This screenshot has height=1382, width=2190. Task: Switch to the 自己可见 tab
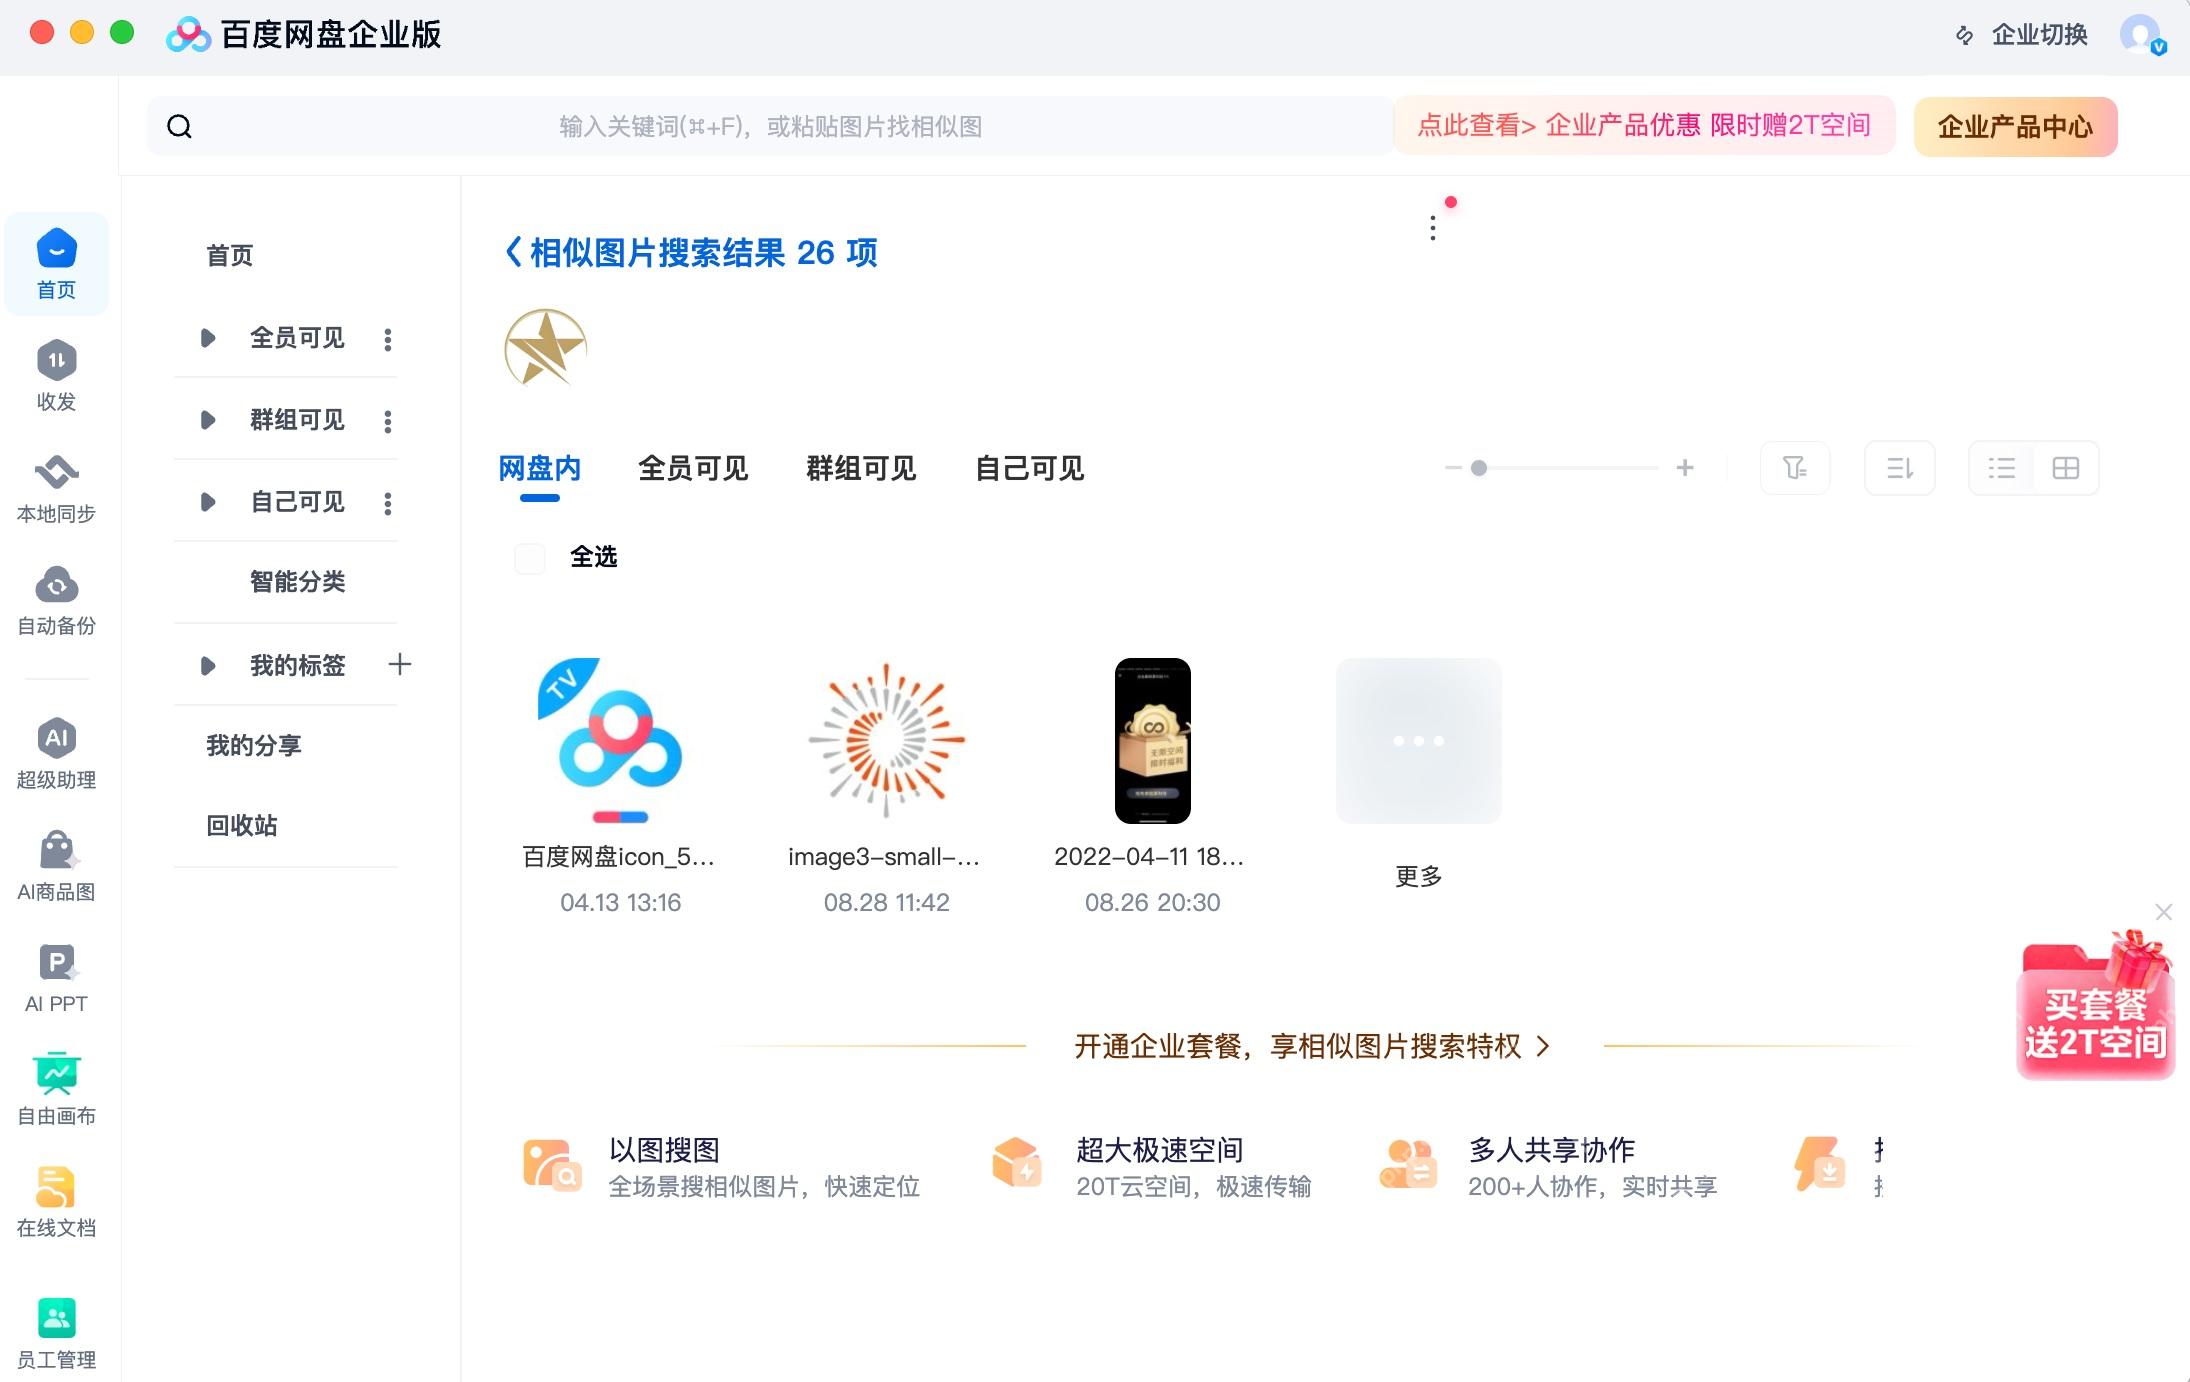pyautogui.click(x=1030, y=468)
